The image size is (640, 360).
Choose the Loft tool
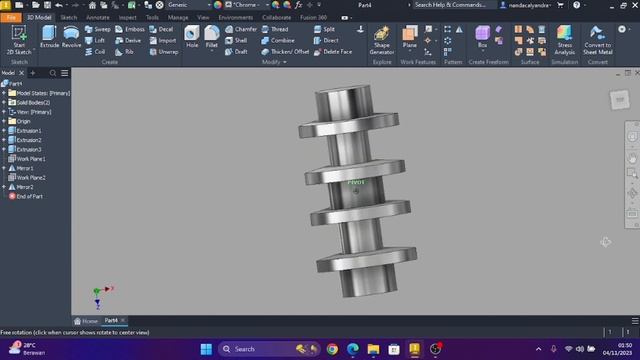(x=95, y=40)
